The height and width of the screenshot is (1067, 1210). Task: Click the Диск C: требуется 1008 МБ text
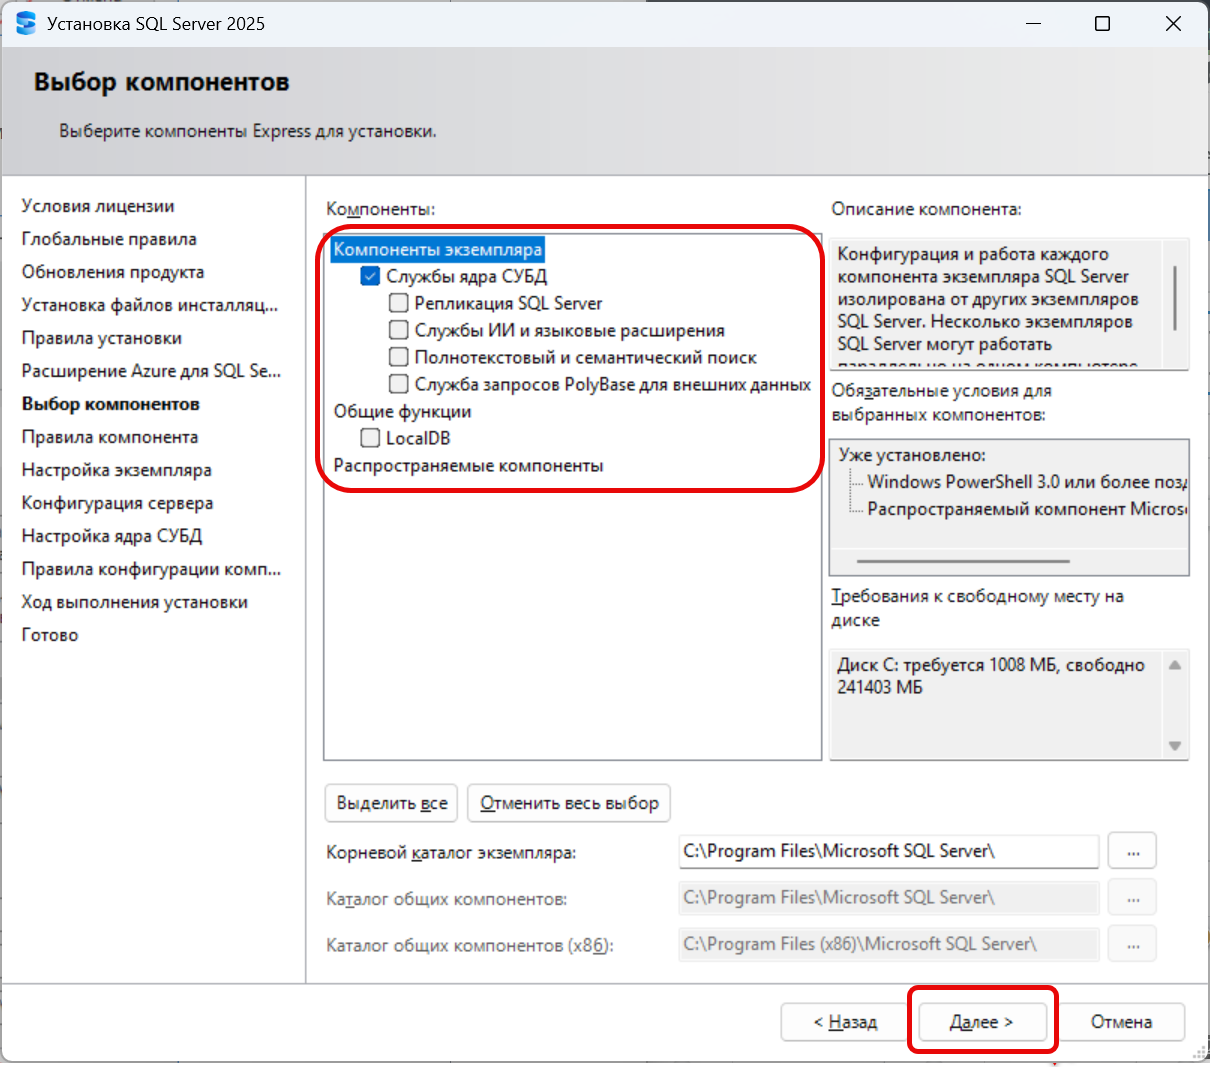[990, 676]
